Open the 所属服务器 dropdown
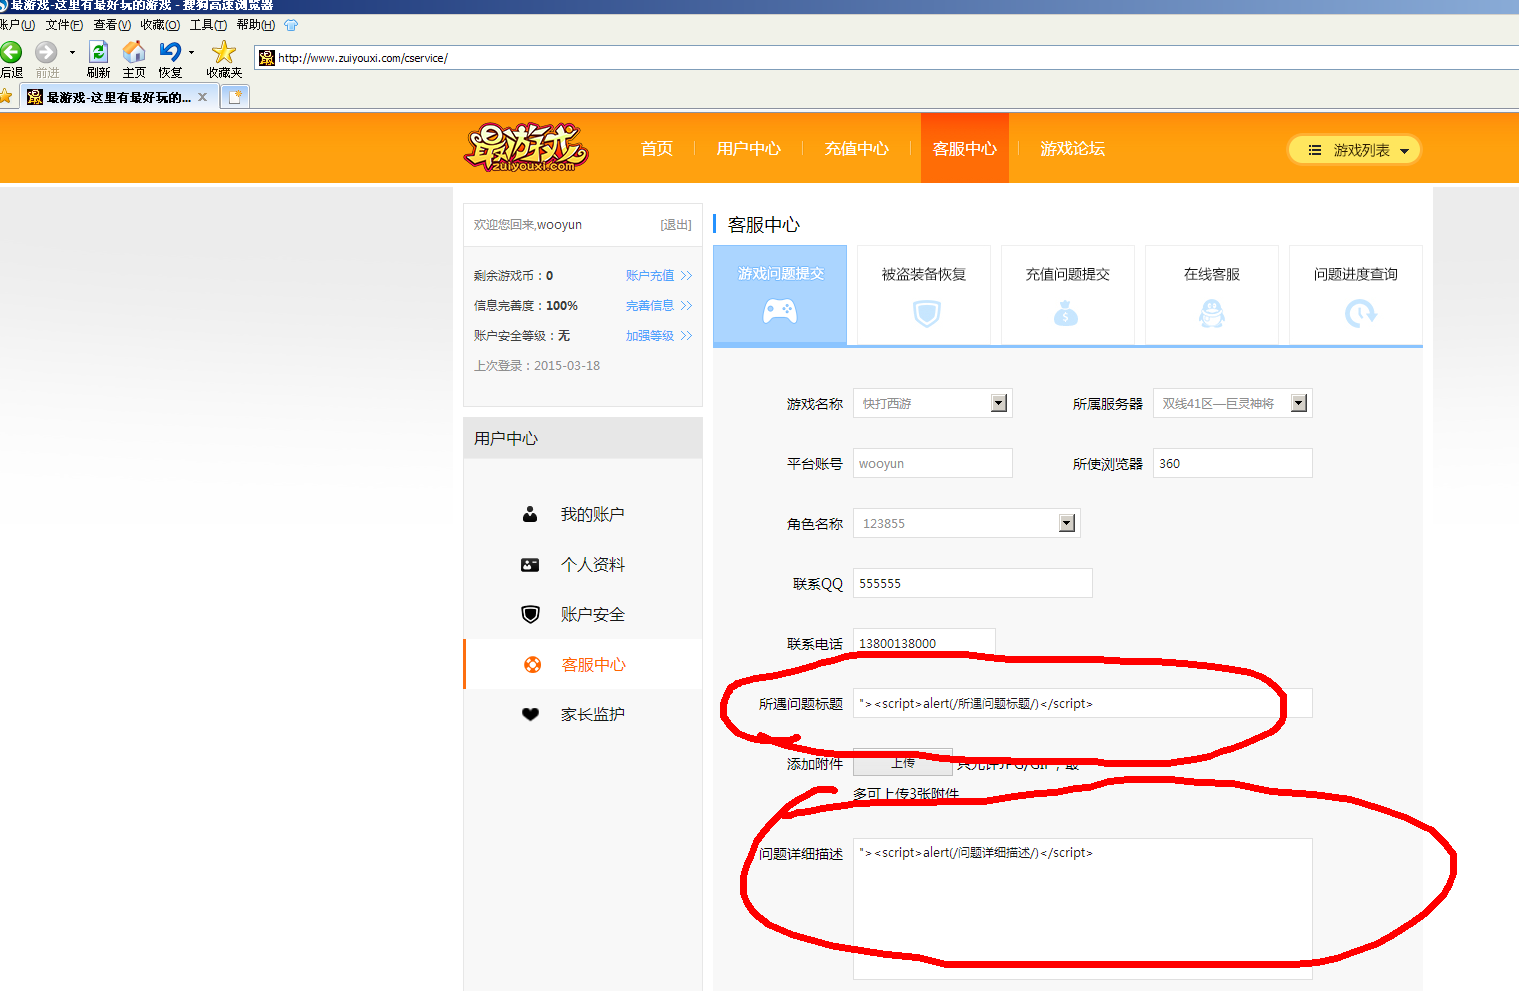 pyautogui.click(x=1233, y=403)
